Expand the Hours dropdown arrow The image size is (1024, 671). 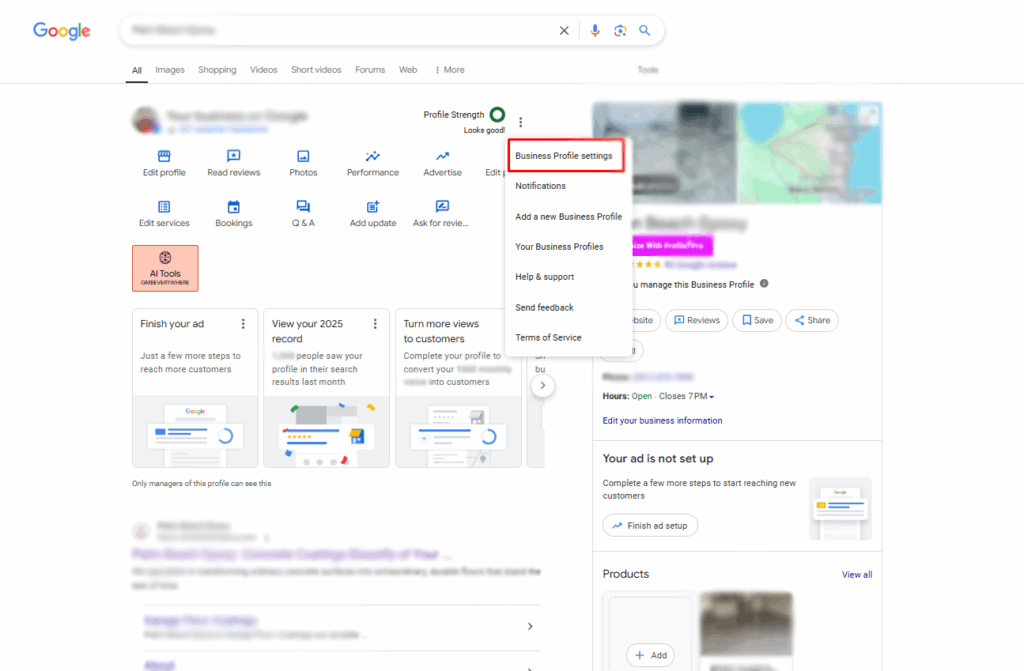coord(712,397)
